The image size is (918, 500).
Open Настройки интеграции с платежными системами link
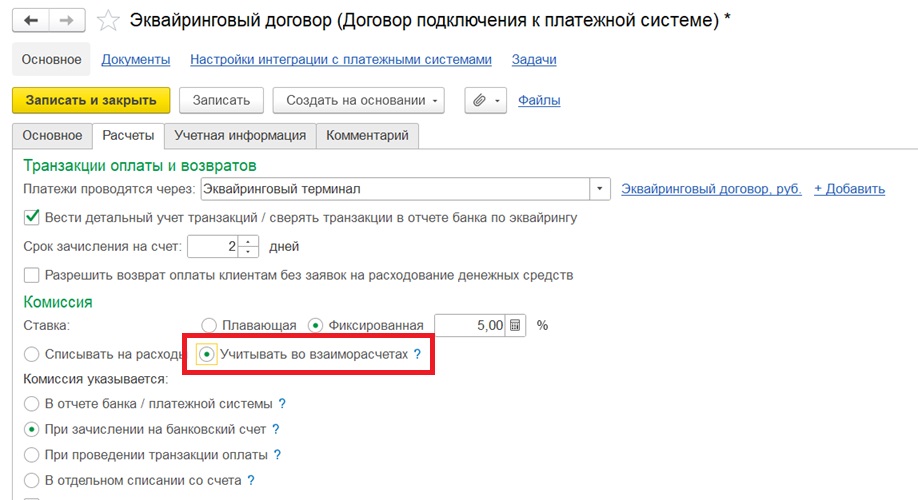(340, 60)
